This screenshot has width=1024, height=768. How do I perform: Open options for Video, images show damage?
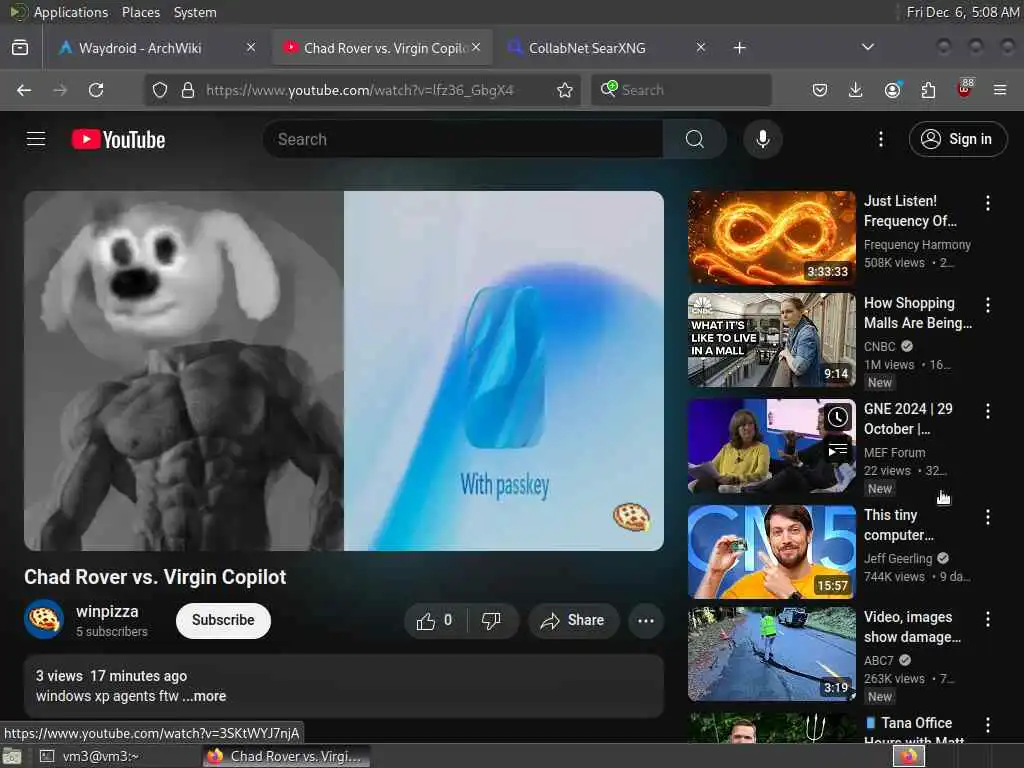pos(987,619)
